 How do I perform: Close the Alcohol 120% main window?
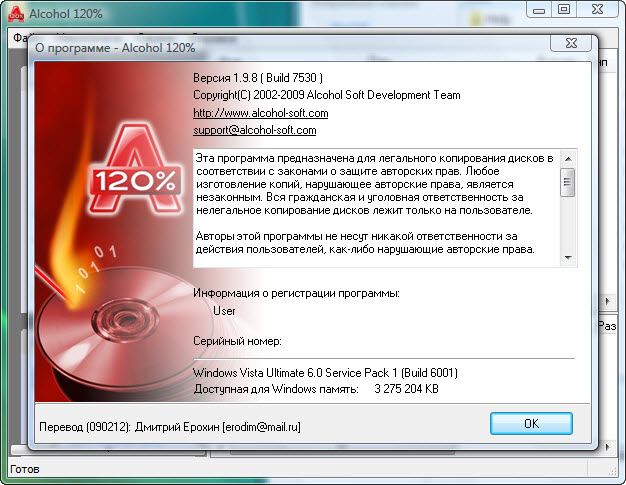tap(597, 10)
